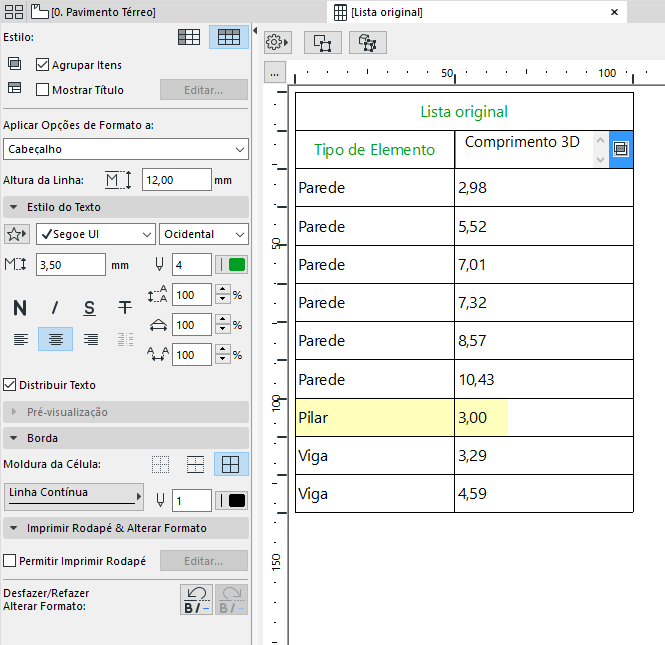Screen dimensions: 665x645
Task: Click the line spacing icon
Action: point(157,294)
